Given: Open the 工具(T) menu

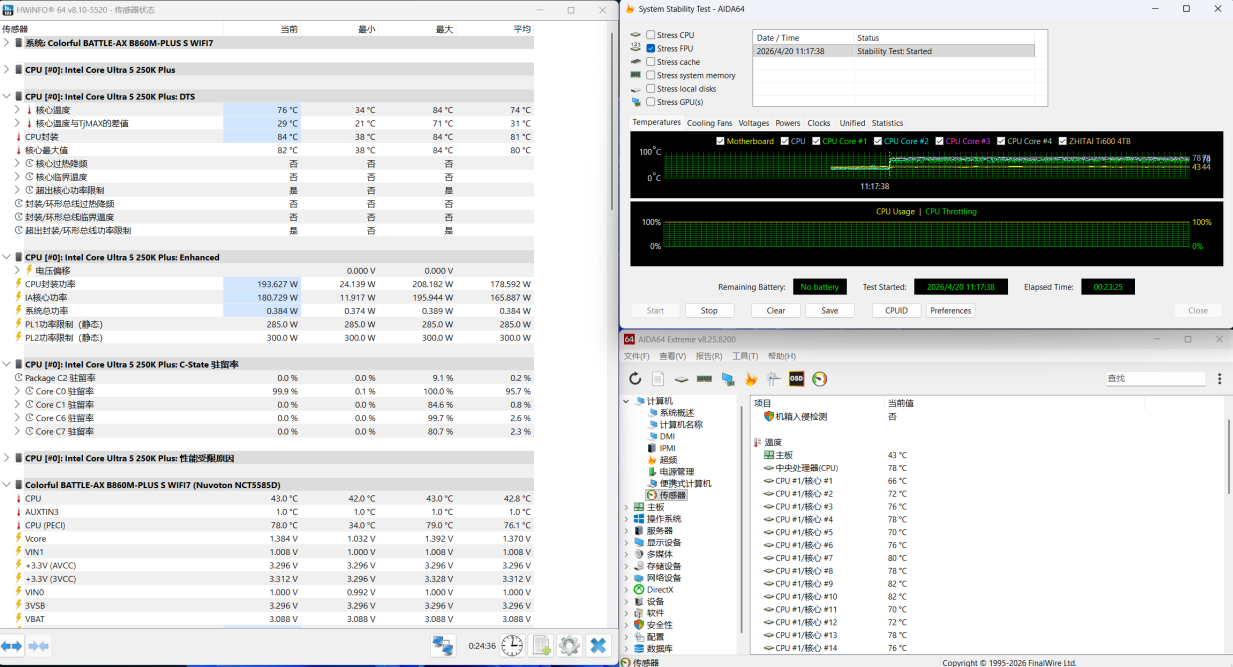Looking at the screenshot, I should coord(745,356).
